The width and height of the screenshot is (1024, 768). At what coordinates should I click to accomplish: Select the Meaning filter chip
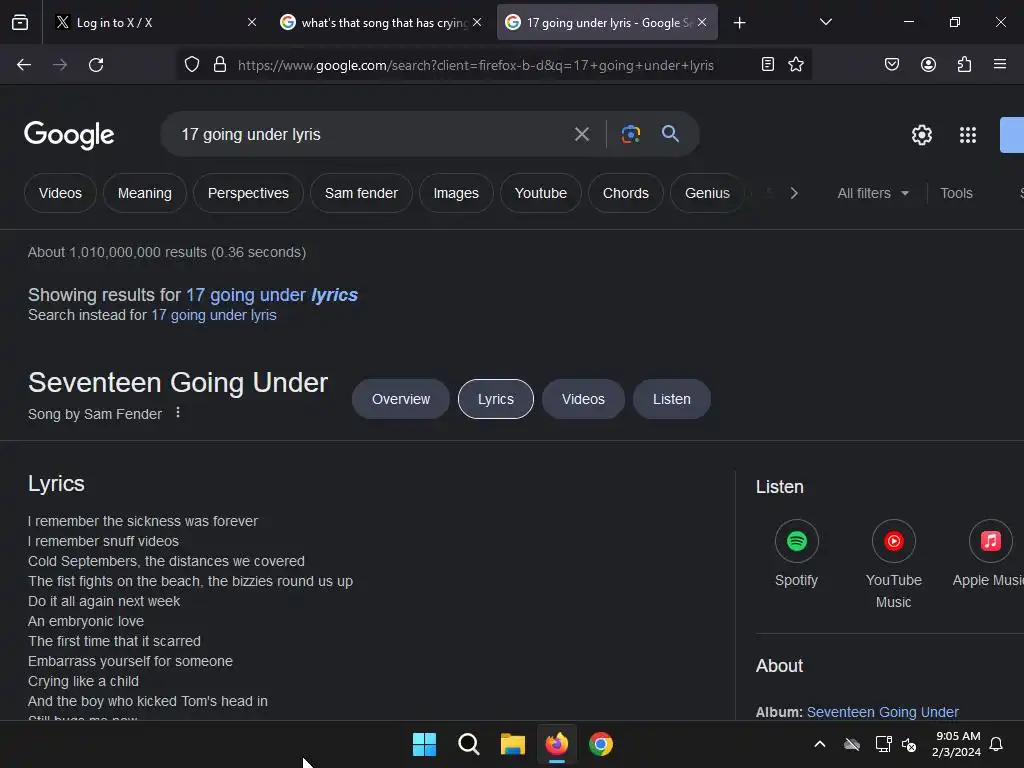coord(145,193)
